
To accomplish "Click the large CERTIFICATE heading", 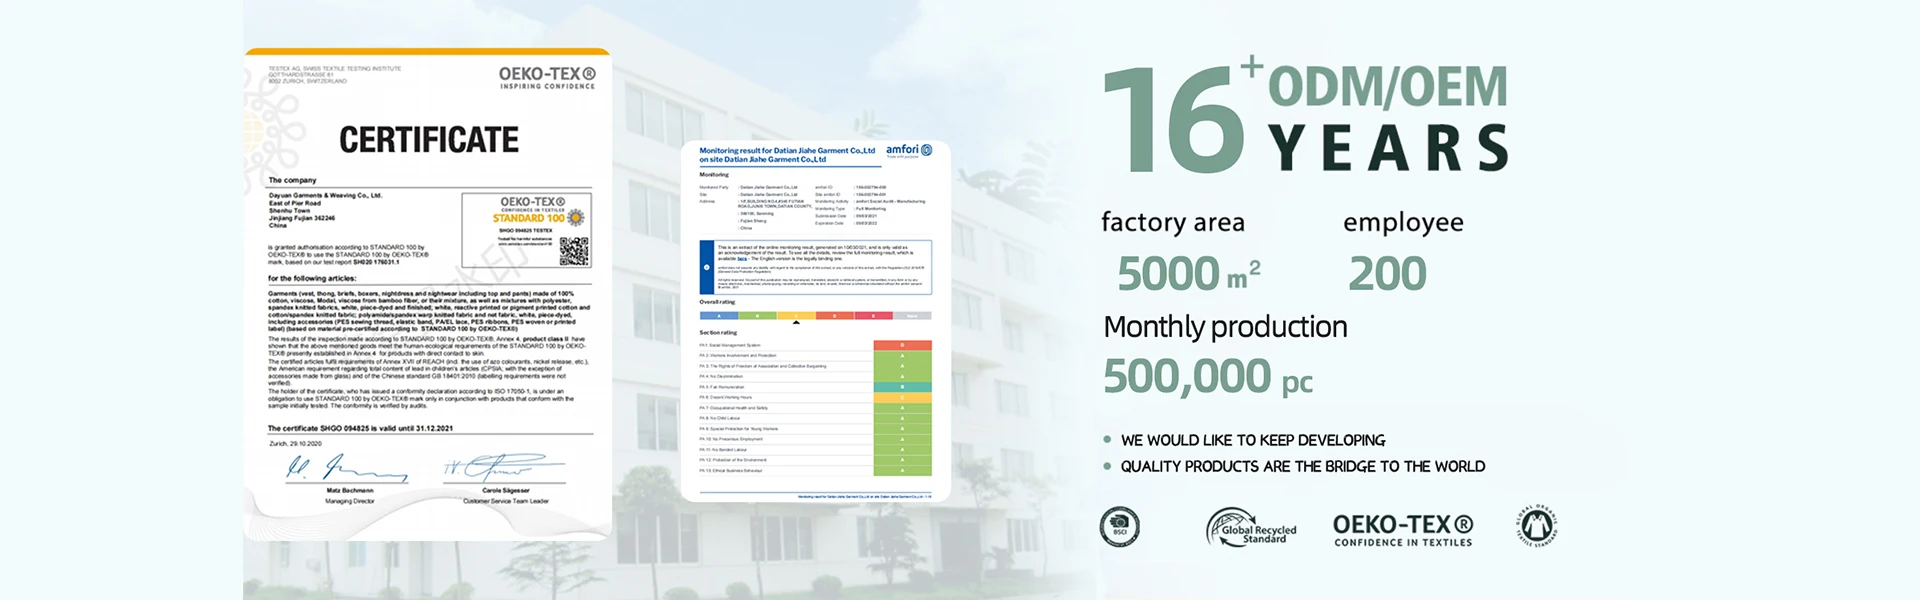I will tap(429, 140).
